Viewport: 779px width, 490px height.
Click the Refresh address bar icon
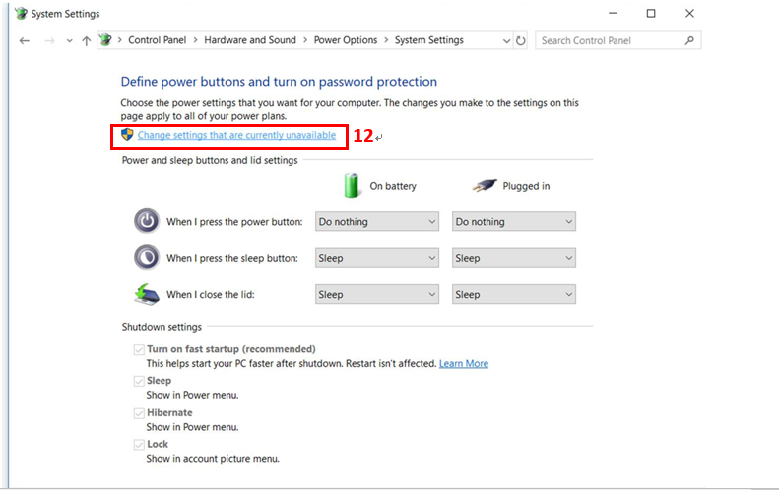click(x=520, y=41)
